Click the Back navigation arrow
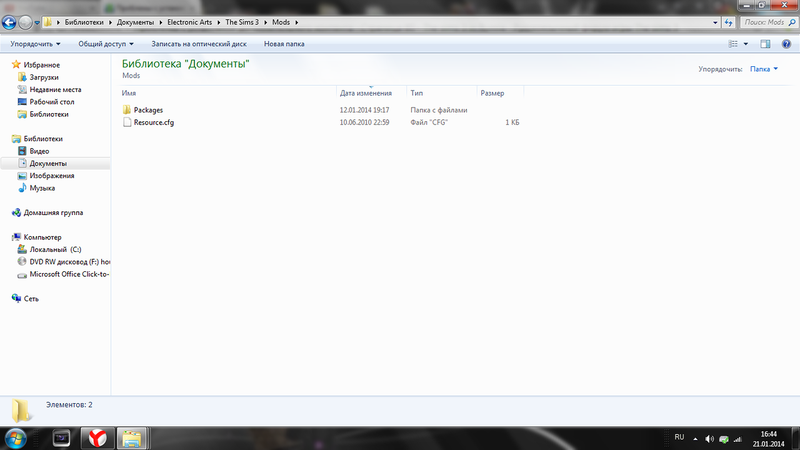Viewport: 800px width, 450px height. pyautogui.click(x=10, y=21)
